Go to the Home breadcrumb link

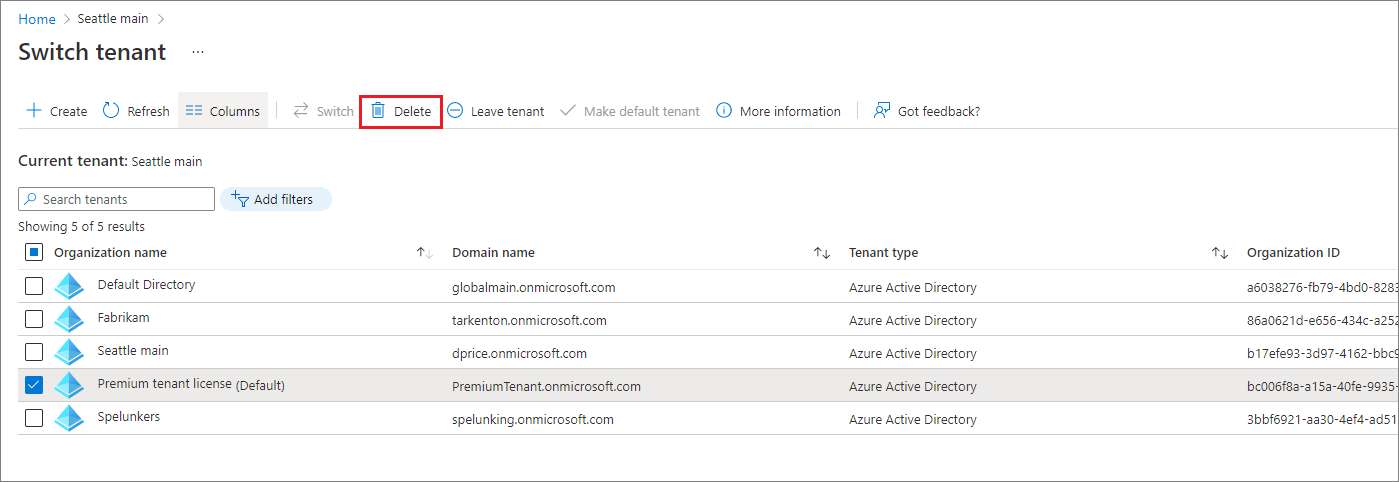[37, 19]
